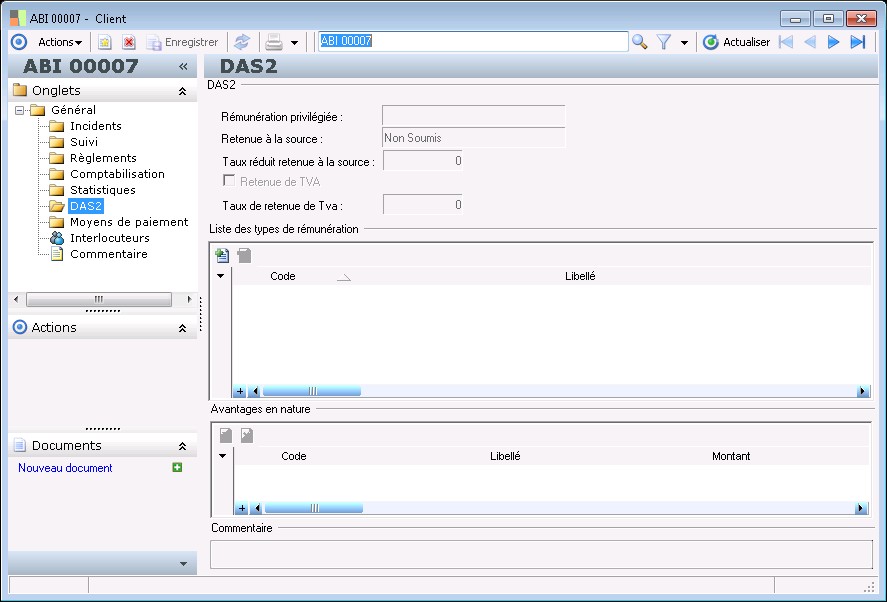
Task: Add a row to remuneration types list
Action: point(222,255)
